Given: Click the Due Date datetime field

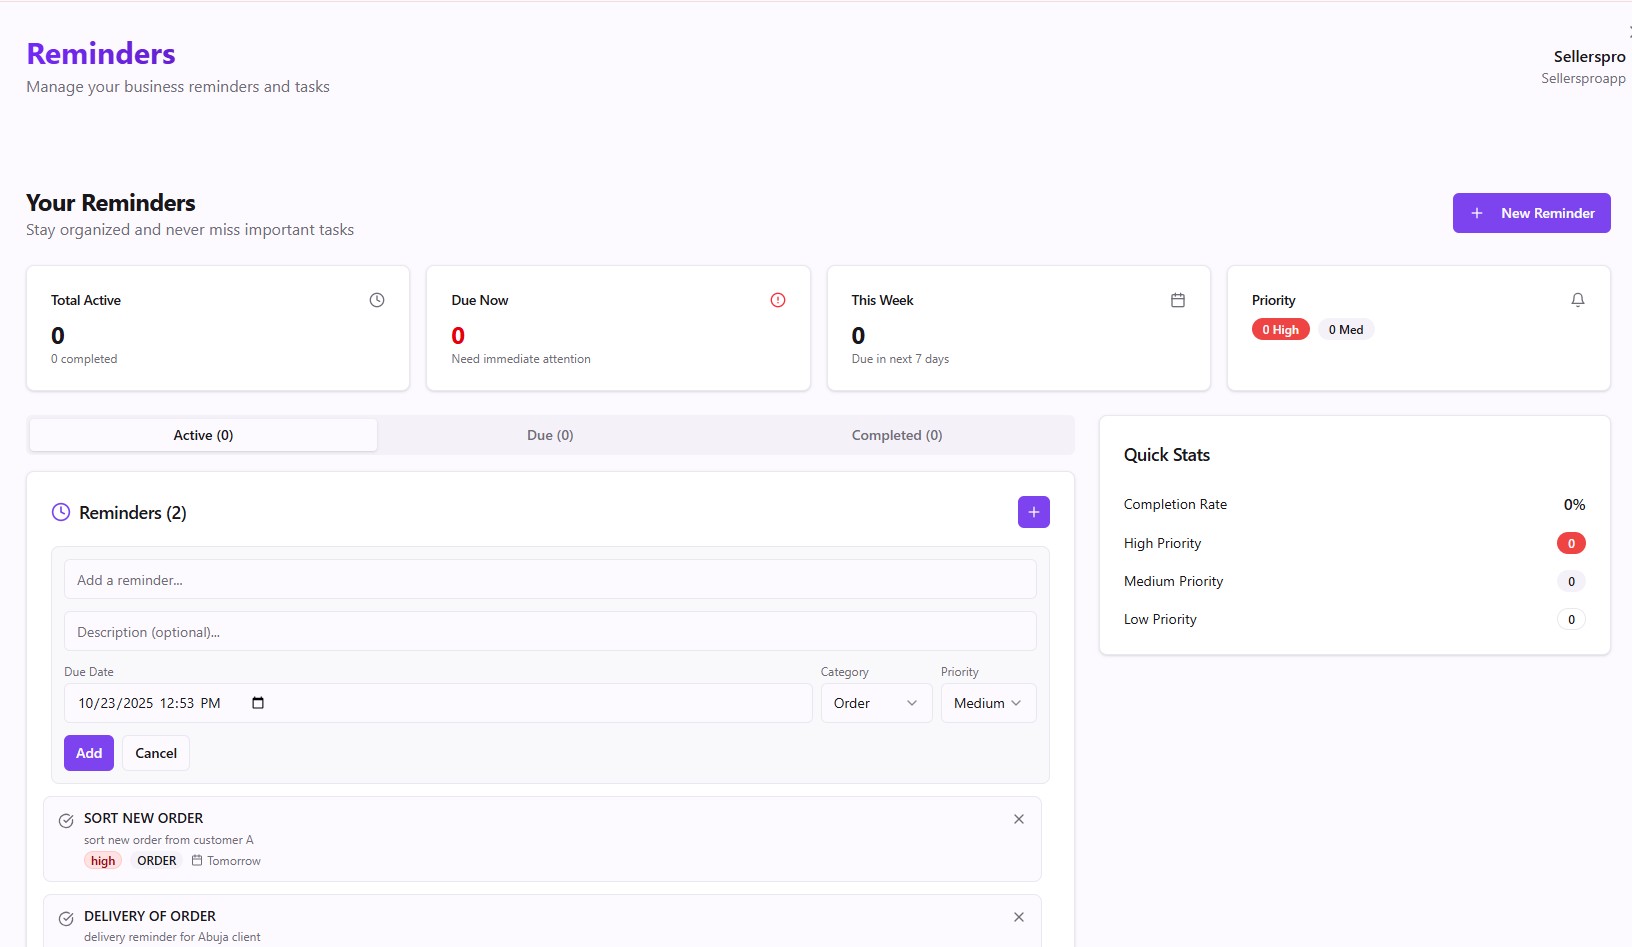Looking at the screenshot, I should pyautogui.click(x=438, y=703).
